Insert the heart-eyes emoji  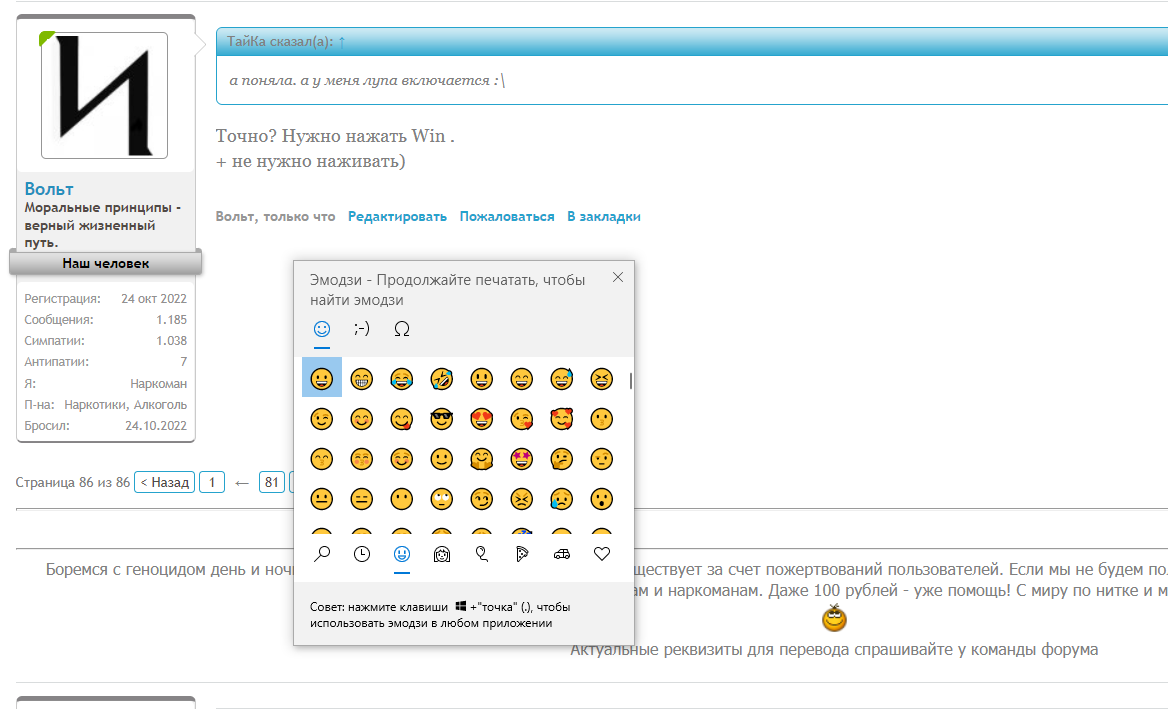tap(482, 419)
